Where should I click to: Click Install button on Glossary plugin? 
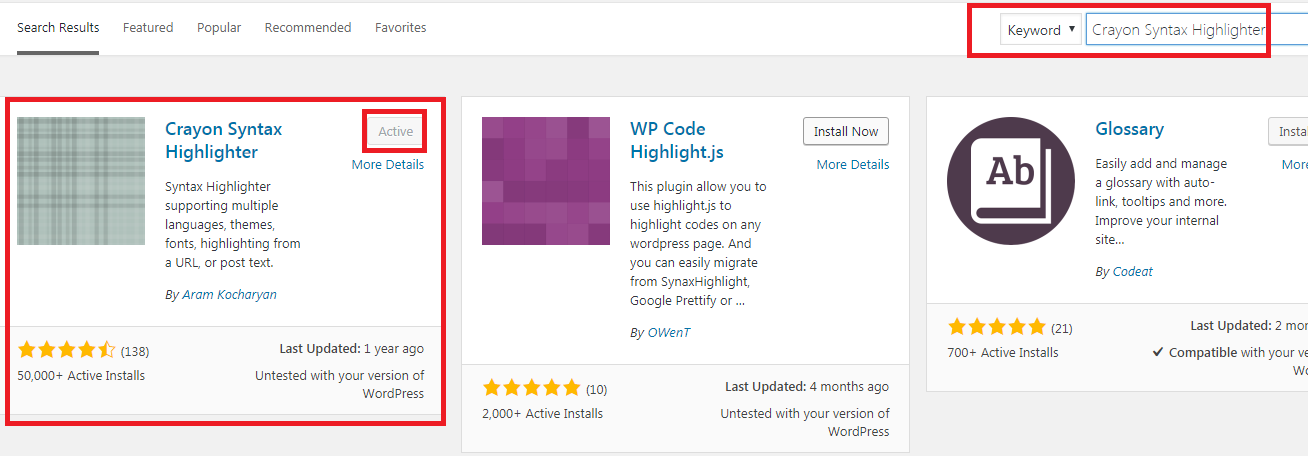[x=1290, y=132]
